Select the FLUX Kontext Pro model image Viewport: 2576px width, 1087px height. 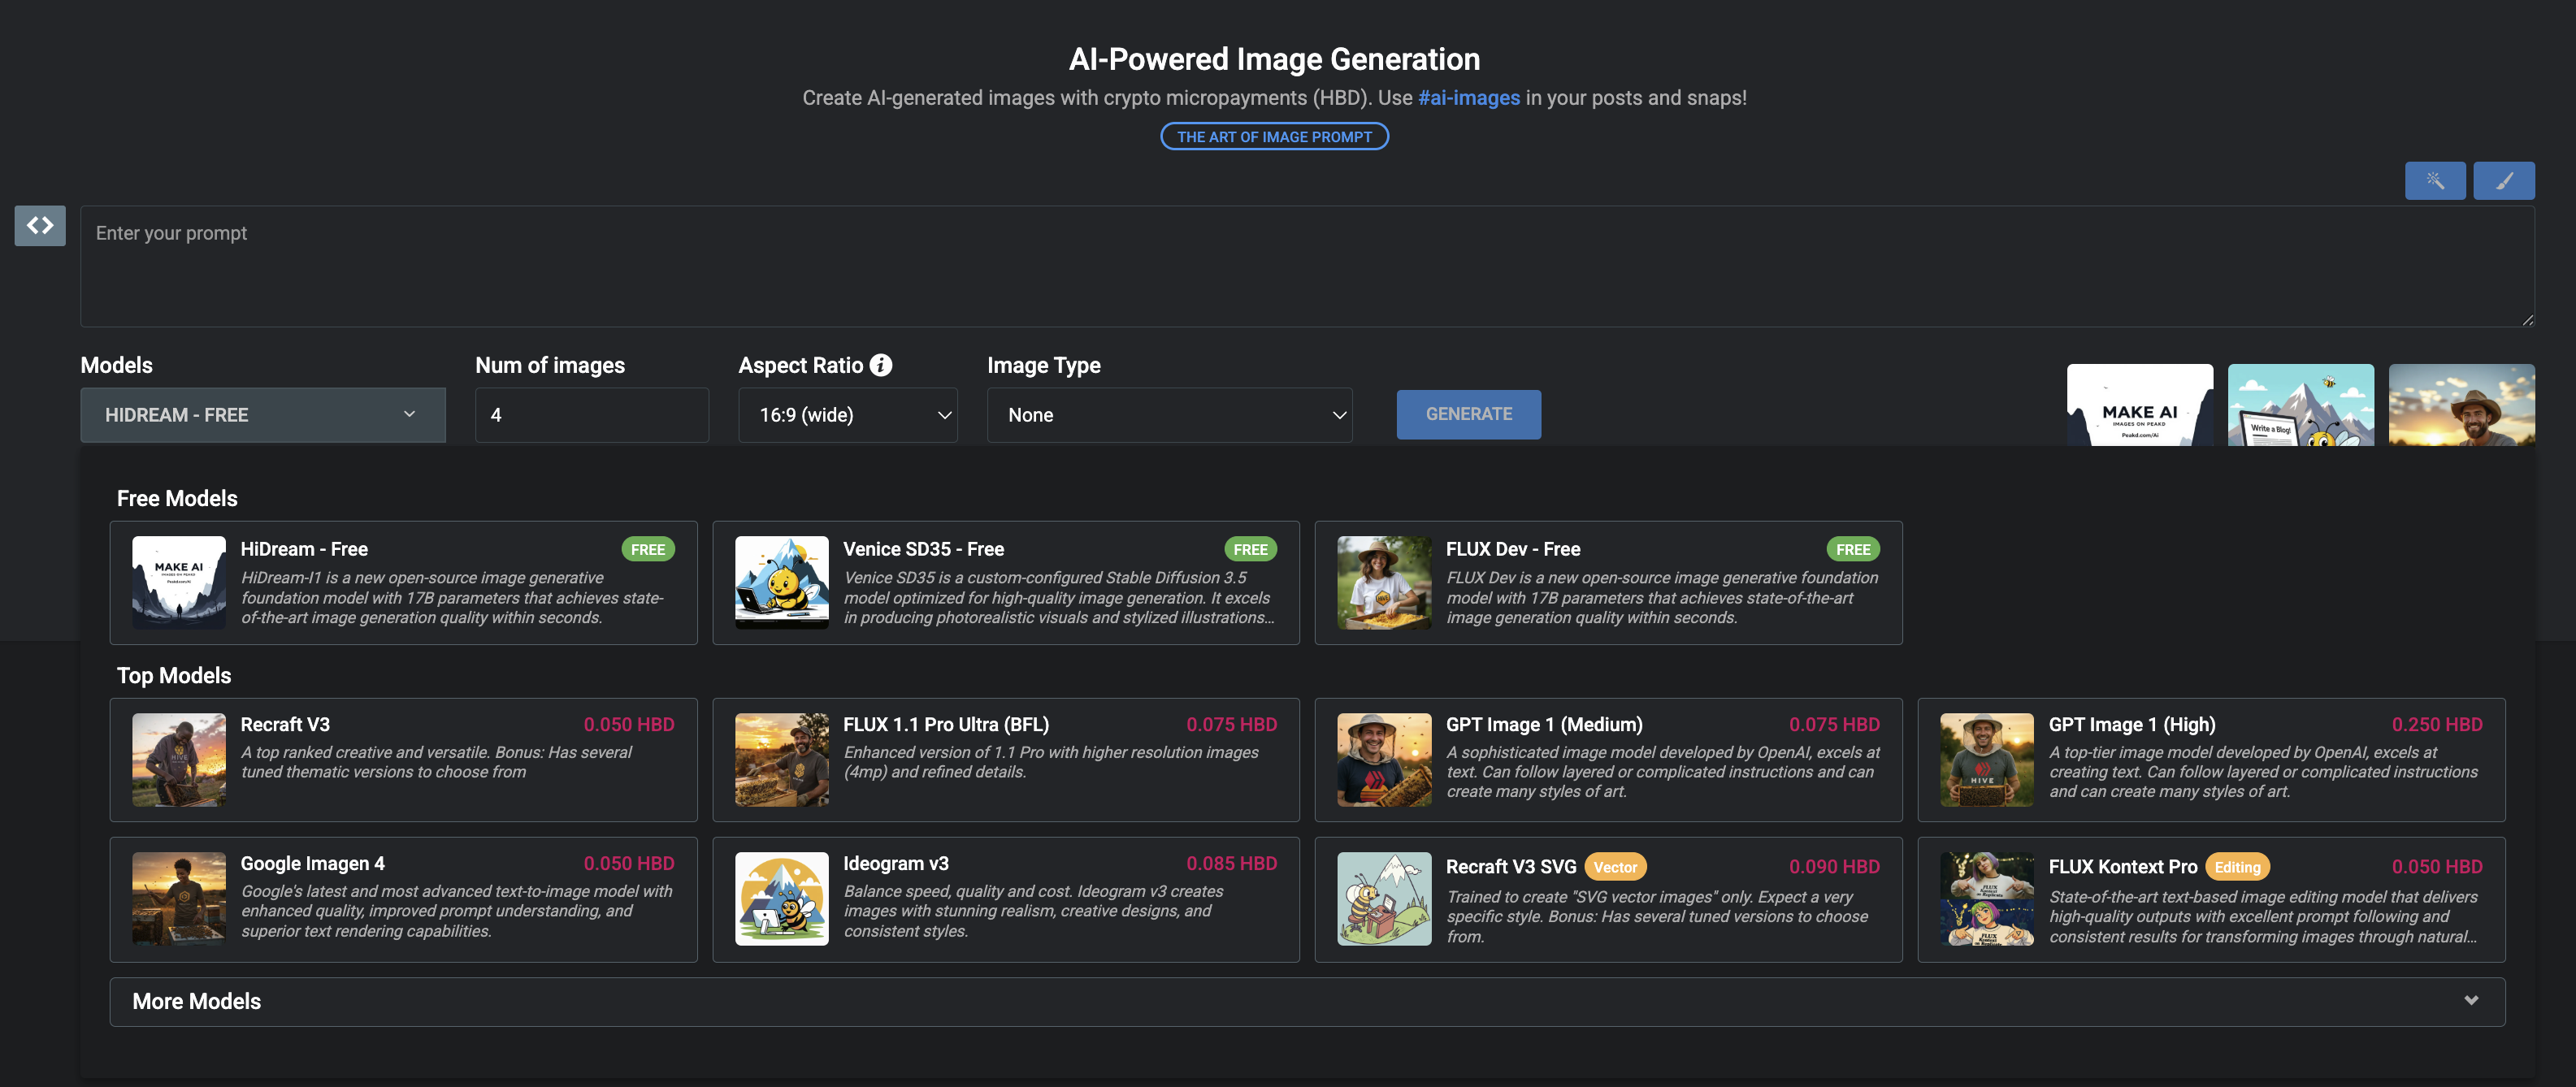pos(1987,899)
